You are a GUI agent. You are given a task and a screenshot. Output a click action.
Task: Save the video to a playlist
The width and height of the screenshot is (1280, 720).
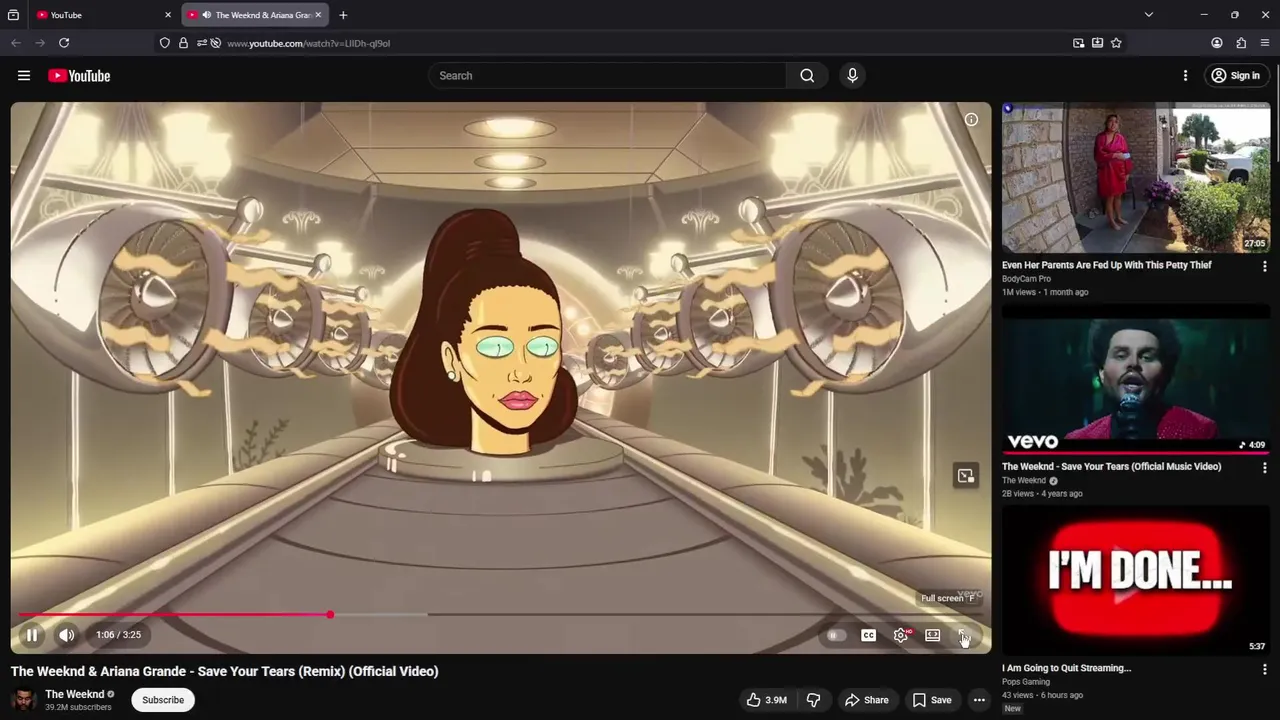coord(932,700)
